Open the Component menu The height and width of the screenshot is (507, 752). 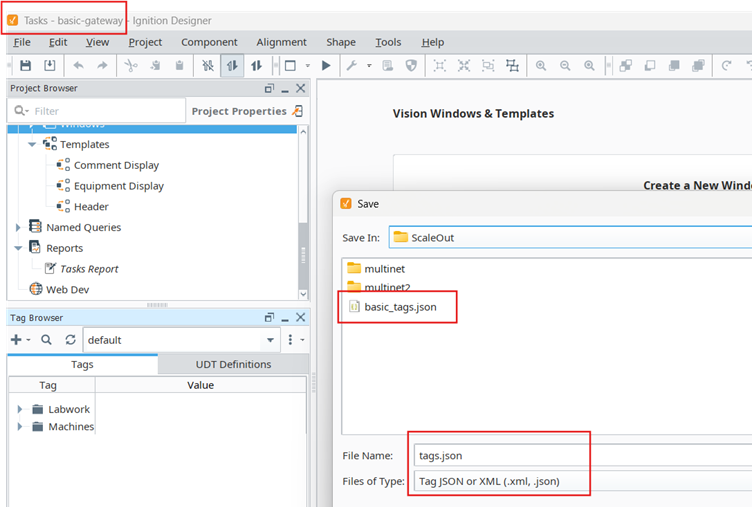pos(209,42)
